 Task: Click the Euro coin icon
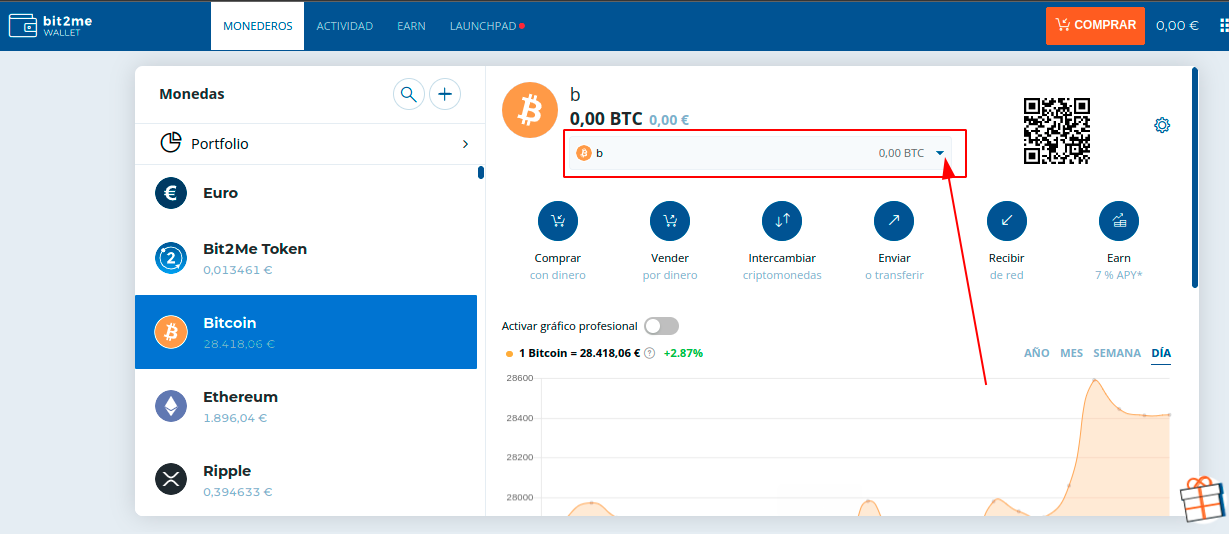click(x=171, y=193)
